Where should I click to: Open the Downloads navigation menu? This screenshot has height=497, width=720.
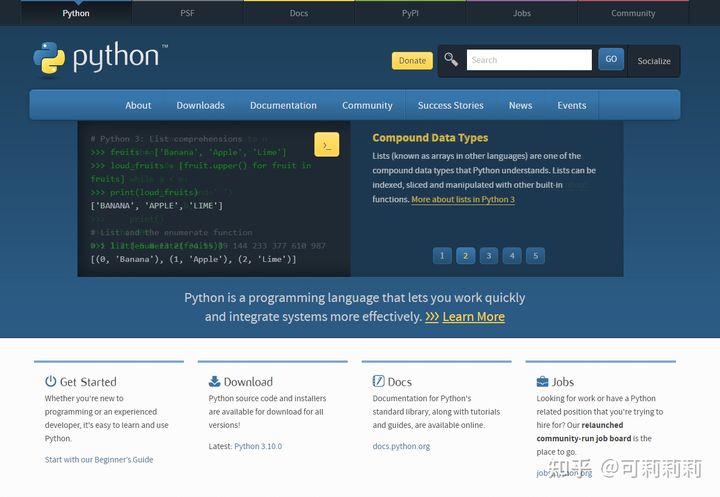click(201, 105)
